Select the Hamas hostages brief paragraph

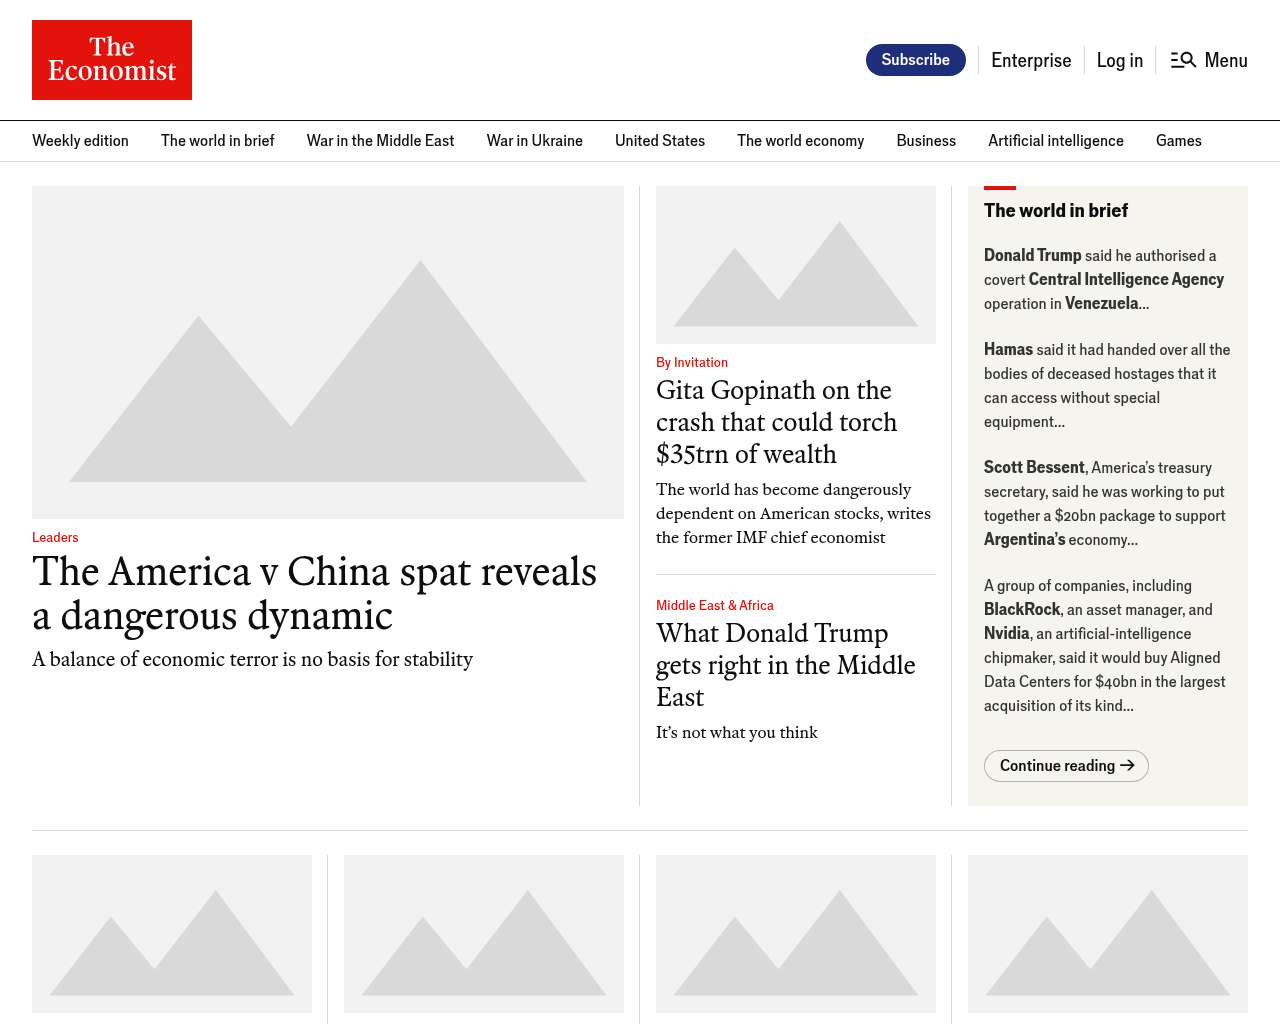pos(1107,386)
